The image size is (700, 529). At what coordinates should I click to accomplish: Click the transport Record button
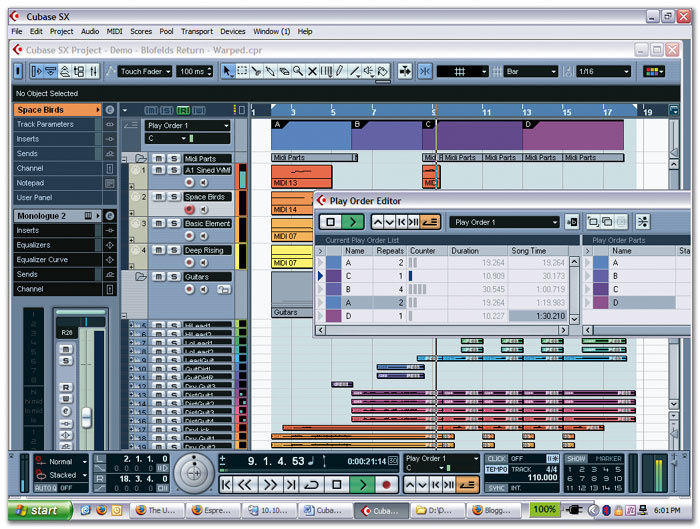(x=387, y=485)
